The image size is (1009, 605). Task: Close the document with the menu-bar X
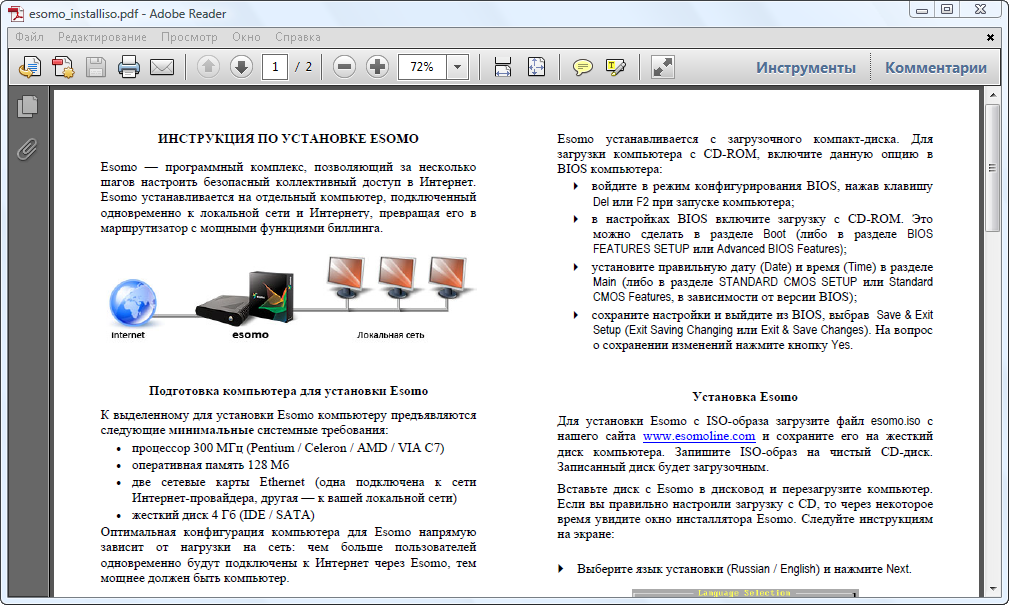[990, 37]
